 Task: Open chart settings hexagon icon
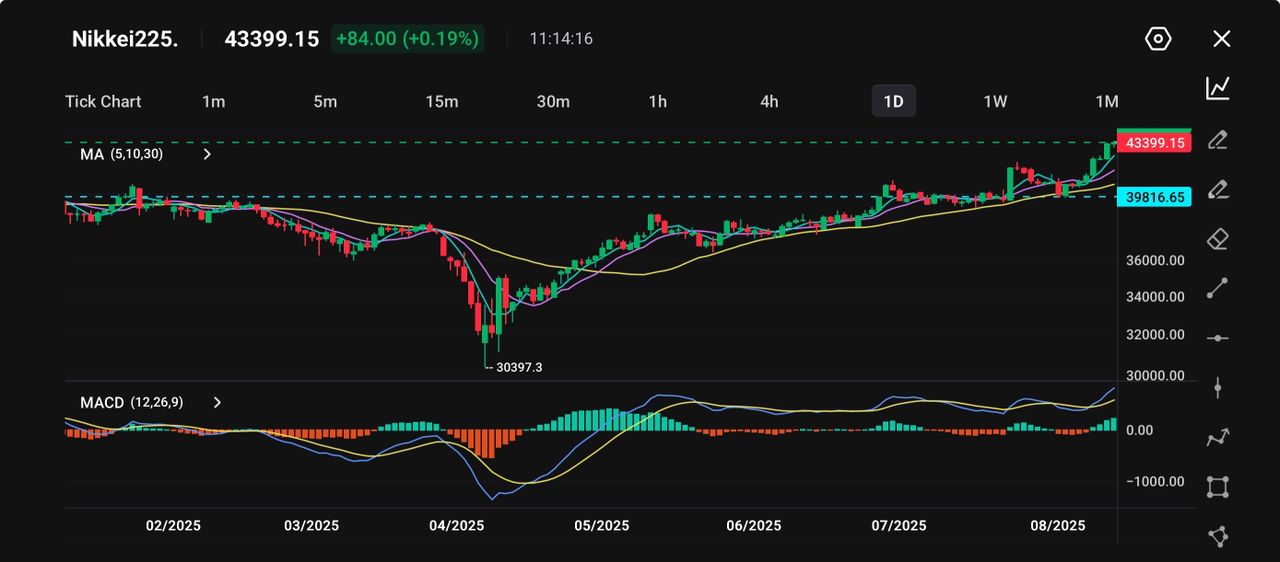click(1157, 39)
